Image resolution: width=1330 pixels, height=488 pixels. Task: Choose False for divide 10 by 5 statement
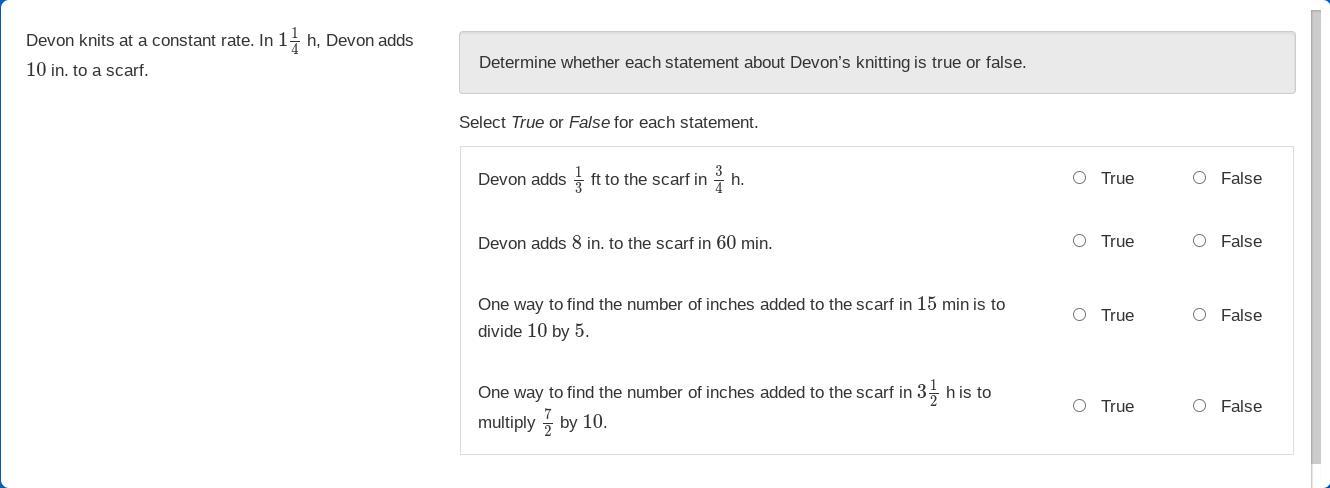1199,315
